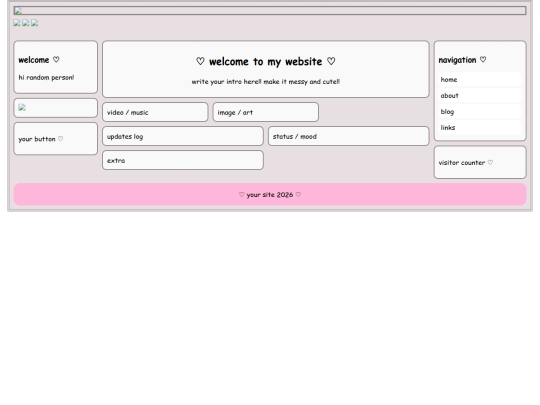This screenshot has height=405, width=540.
Task: Click the 'hi random person!' text
Action: click(46, 77)
